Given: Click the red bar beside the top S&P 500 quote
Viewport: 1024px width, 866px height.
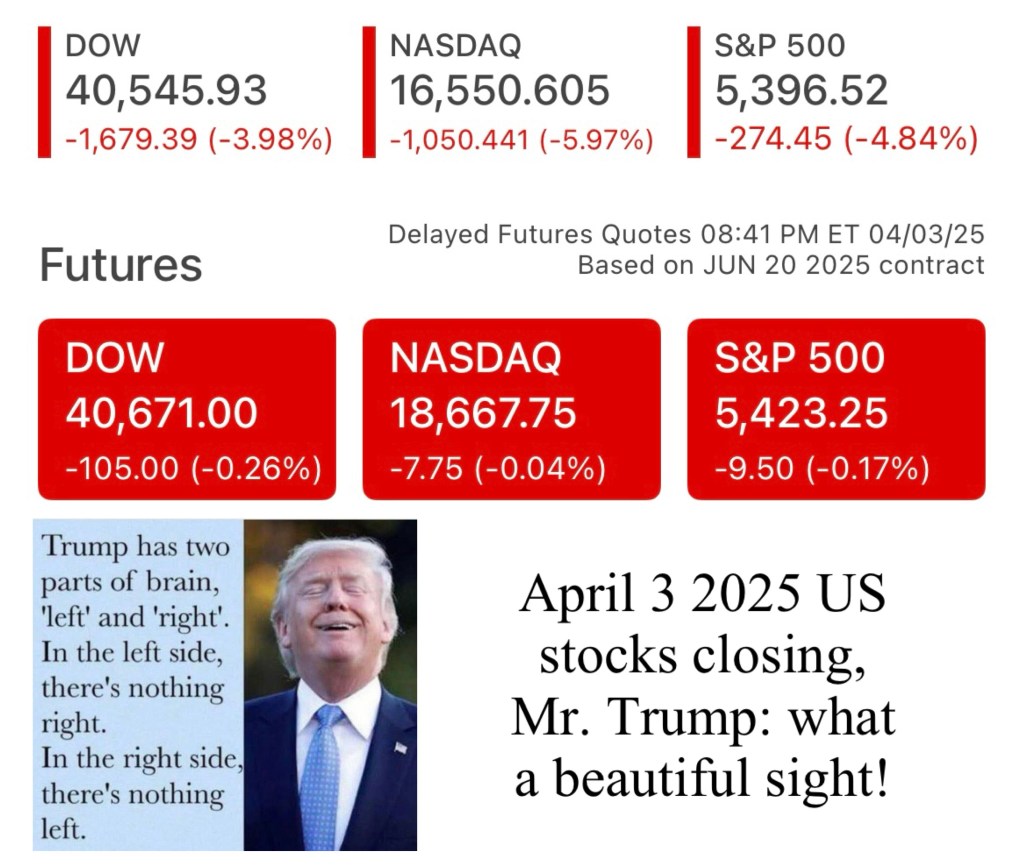Looking at the screenshot, I should point(694,92).
